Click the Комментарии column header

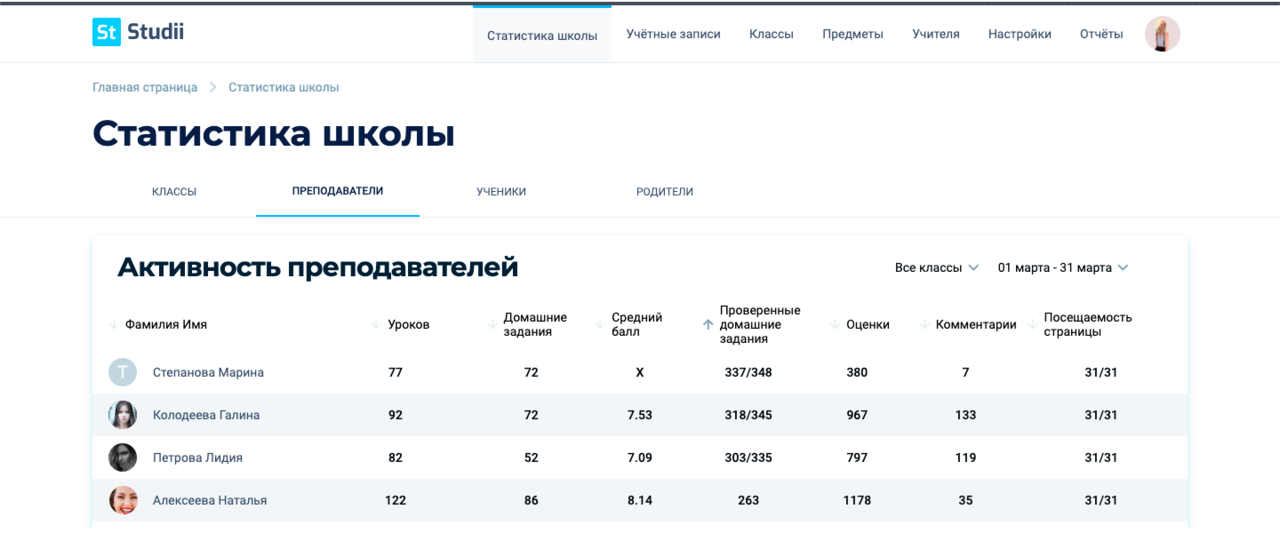pos(976,325)
